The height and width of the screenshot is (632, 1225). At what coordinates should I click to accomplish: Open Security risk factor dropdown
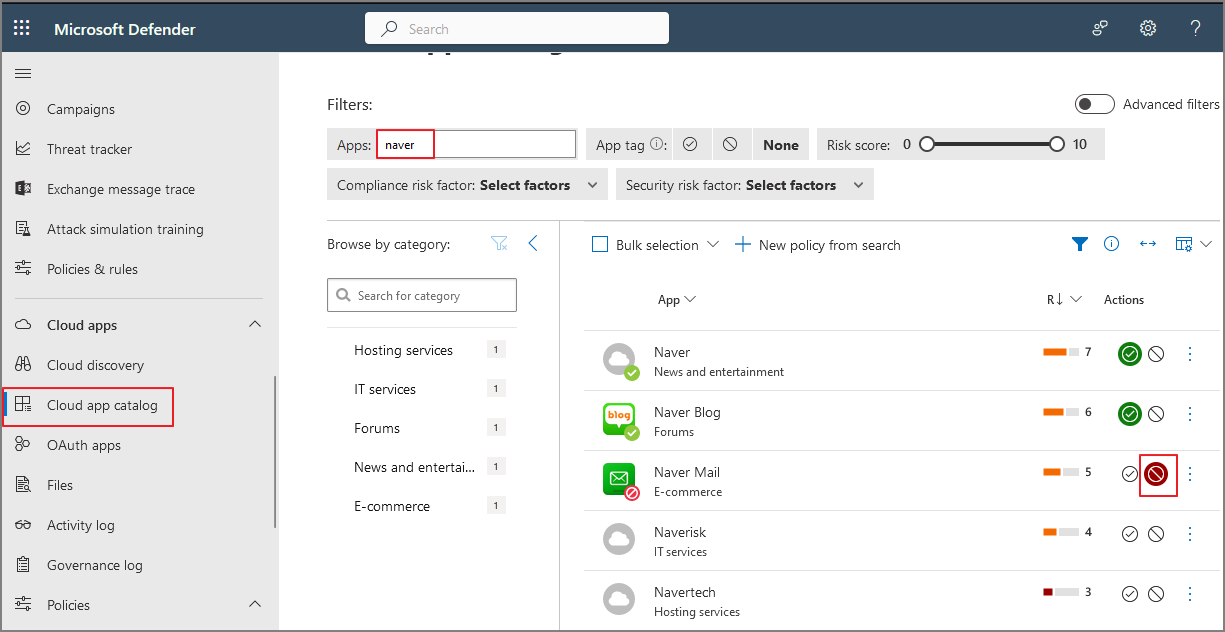click(x=745, y=184)
